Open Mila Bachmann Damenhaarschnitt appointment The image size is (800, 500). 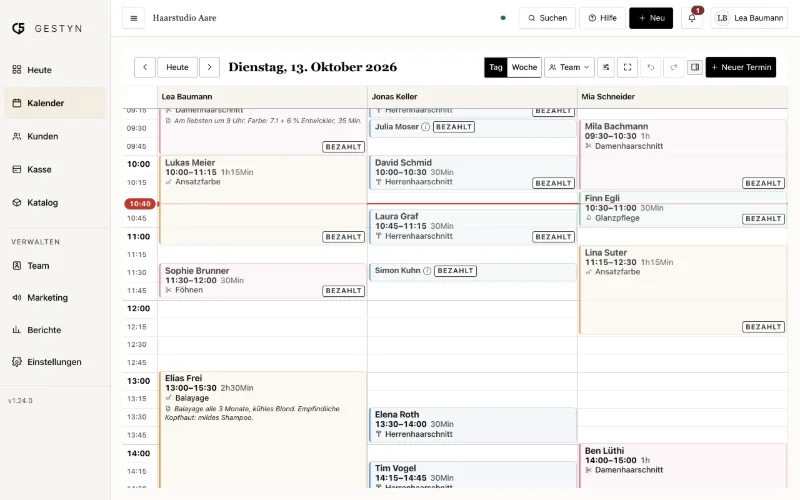coord(683,155)
